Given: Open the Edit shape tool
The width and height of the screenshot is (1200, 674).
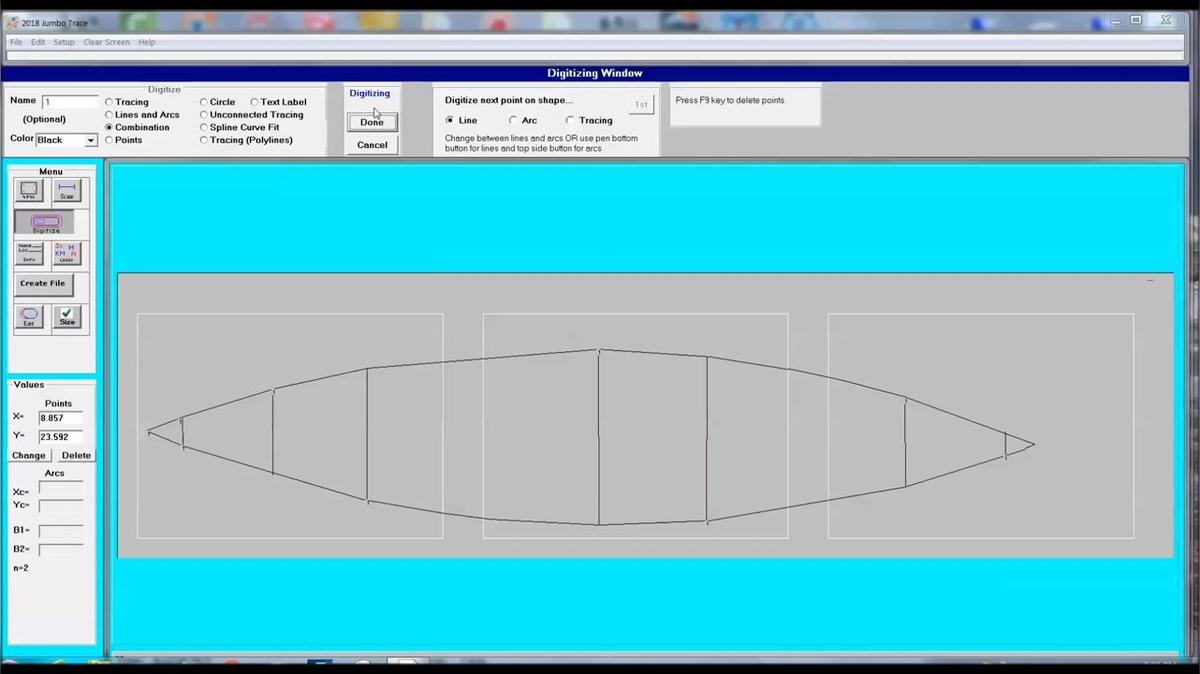Looking at the screenshot, I should pyautogui.click(x=29, y=318).
